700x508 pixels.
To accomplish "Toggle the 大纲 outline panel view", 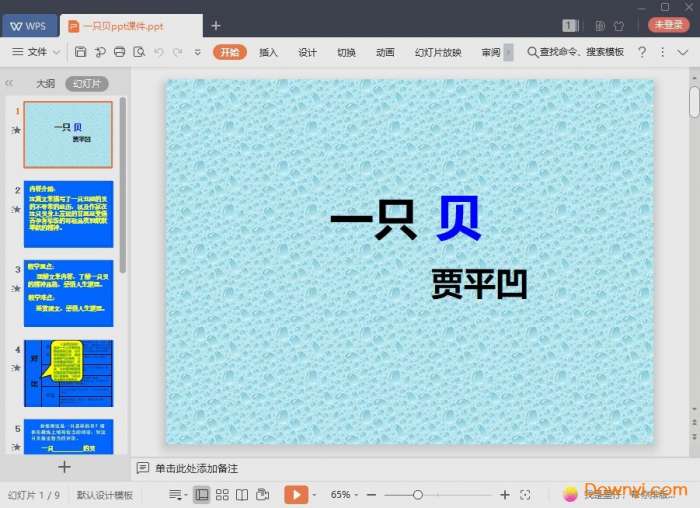I will click(45, 84).
